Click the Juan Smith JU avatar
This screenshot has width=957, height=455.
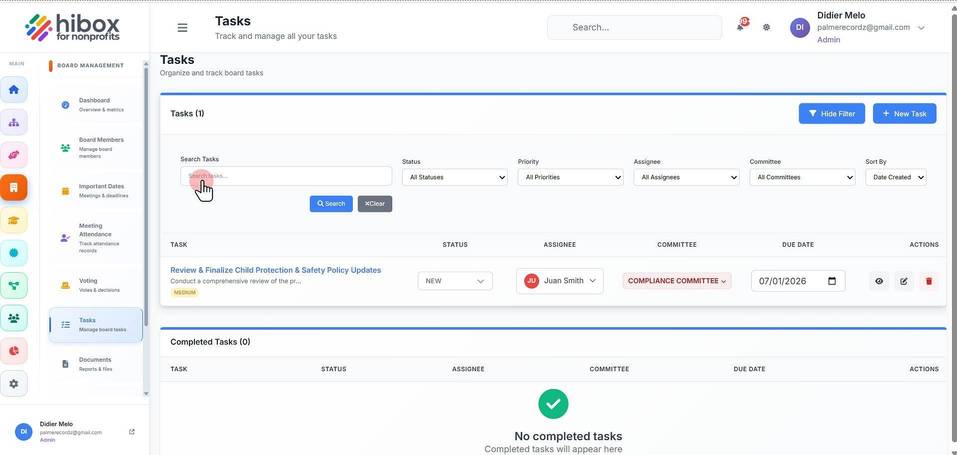(532, 281)
